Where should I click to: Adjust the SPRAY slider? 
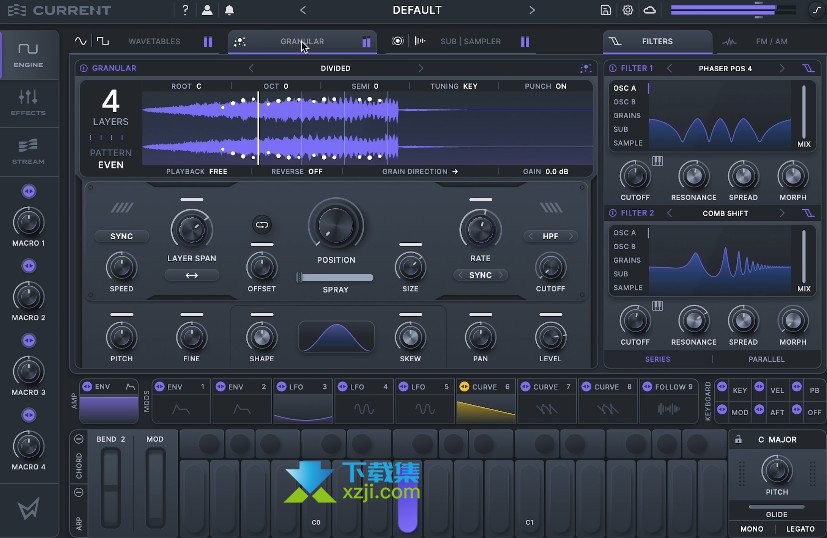tap(335, 277)
